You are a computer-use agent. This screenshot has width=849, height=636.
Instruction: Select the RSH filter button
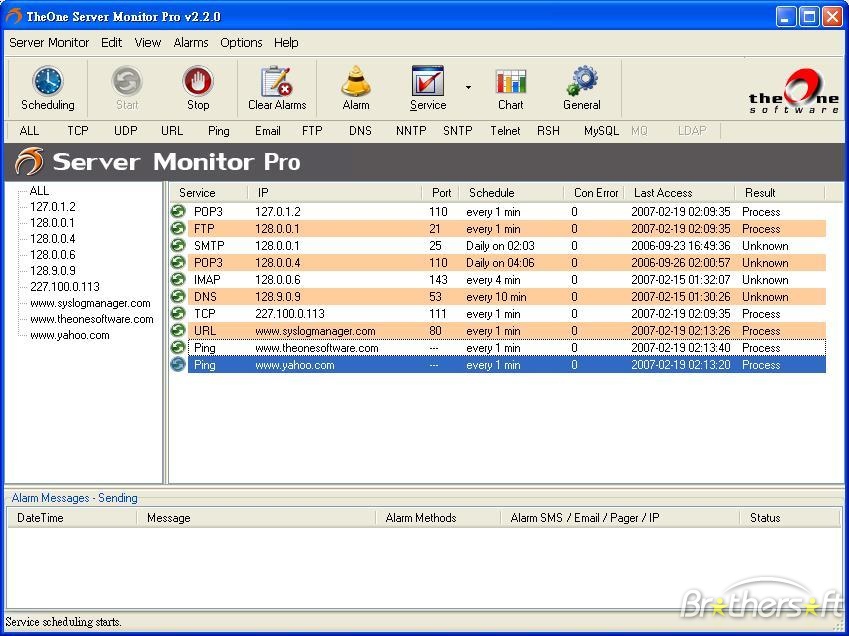click(x=548, y=131)
